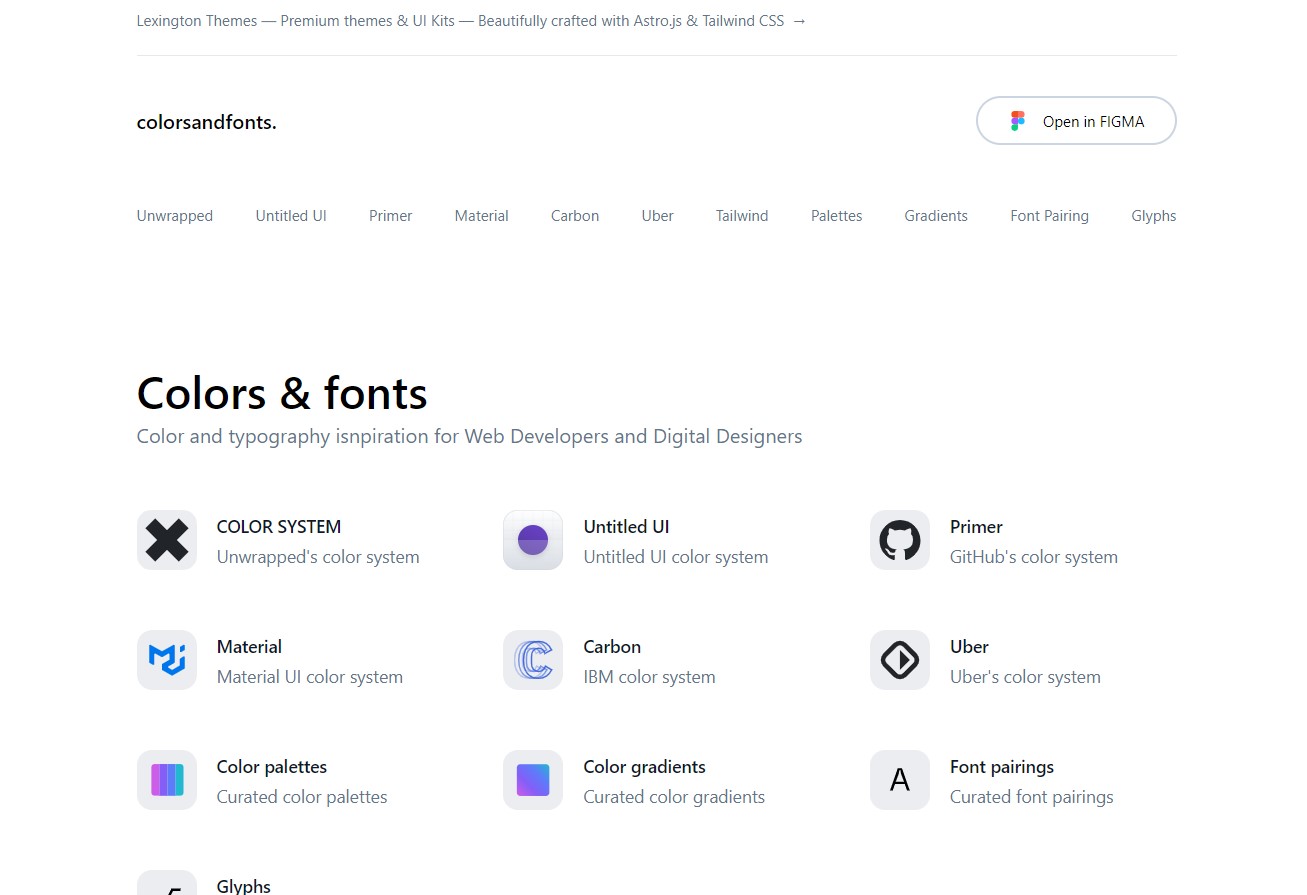Open the Carbon card title link
The height and width of the screenshot is (895, 1307).
click(x=612, y=647)
